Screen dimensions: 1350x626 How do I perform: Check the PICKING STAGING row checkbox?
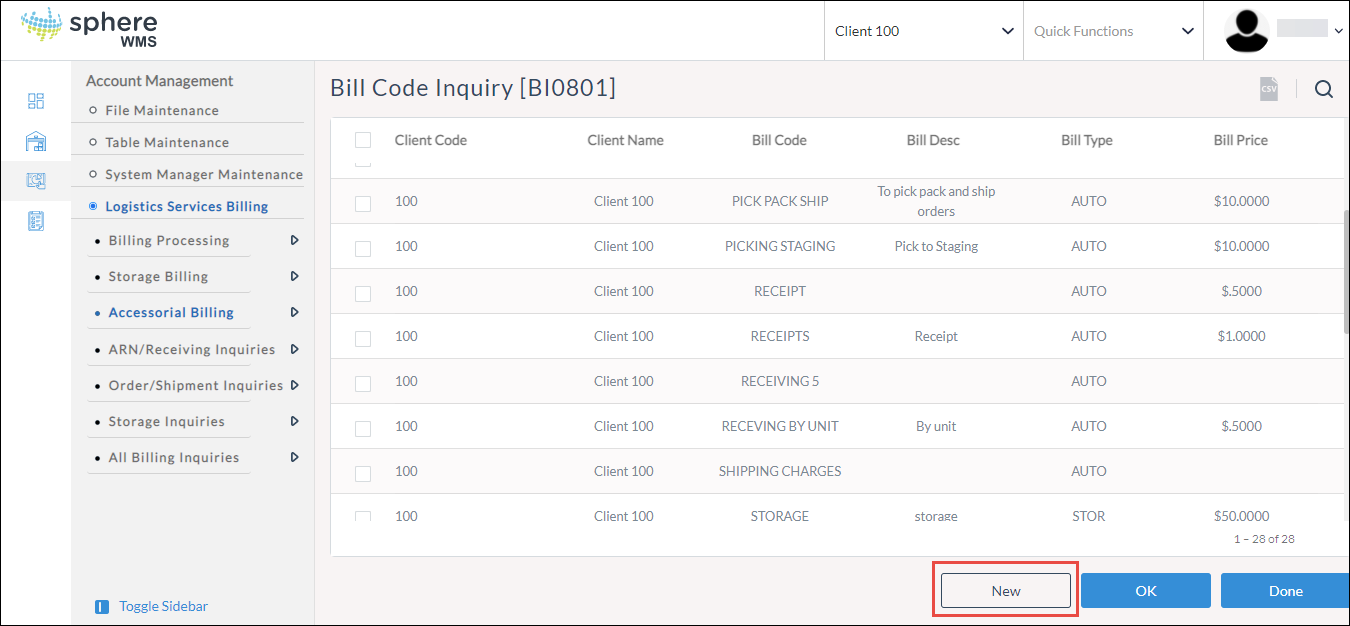pos(363,248)
